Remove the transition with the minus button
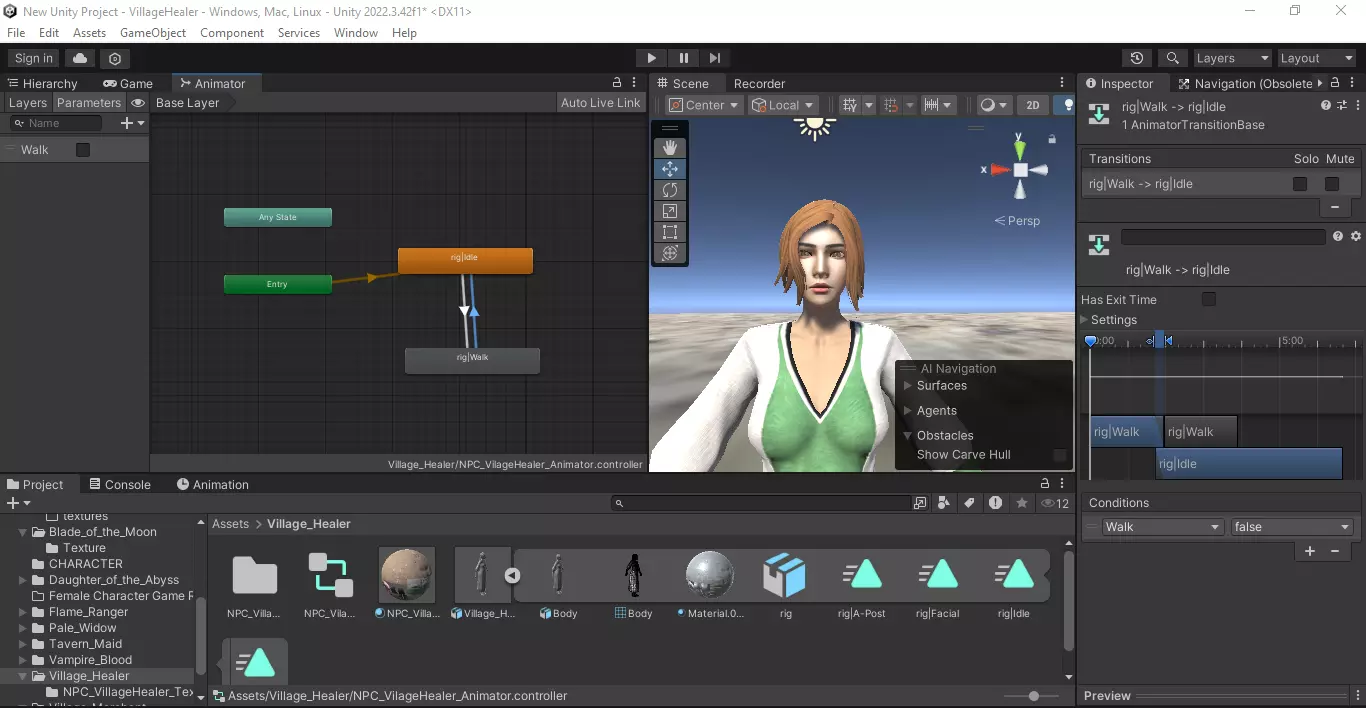Screen dimensions: 1366x708 (1334, 207)
